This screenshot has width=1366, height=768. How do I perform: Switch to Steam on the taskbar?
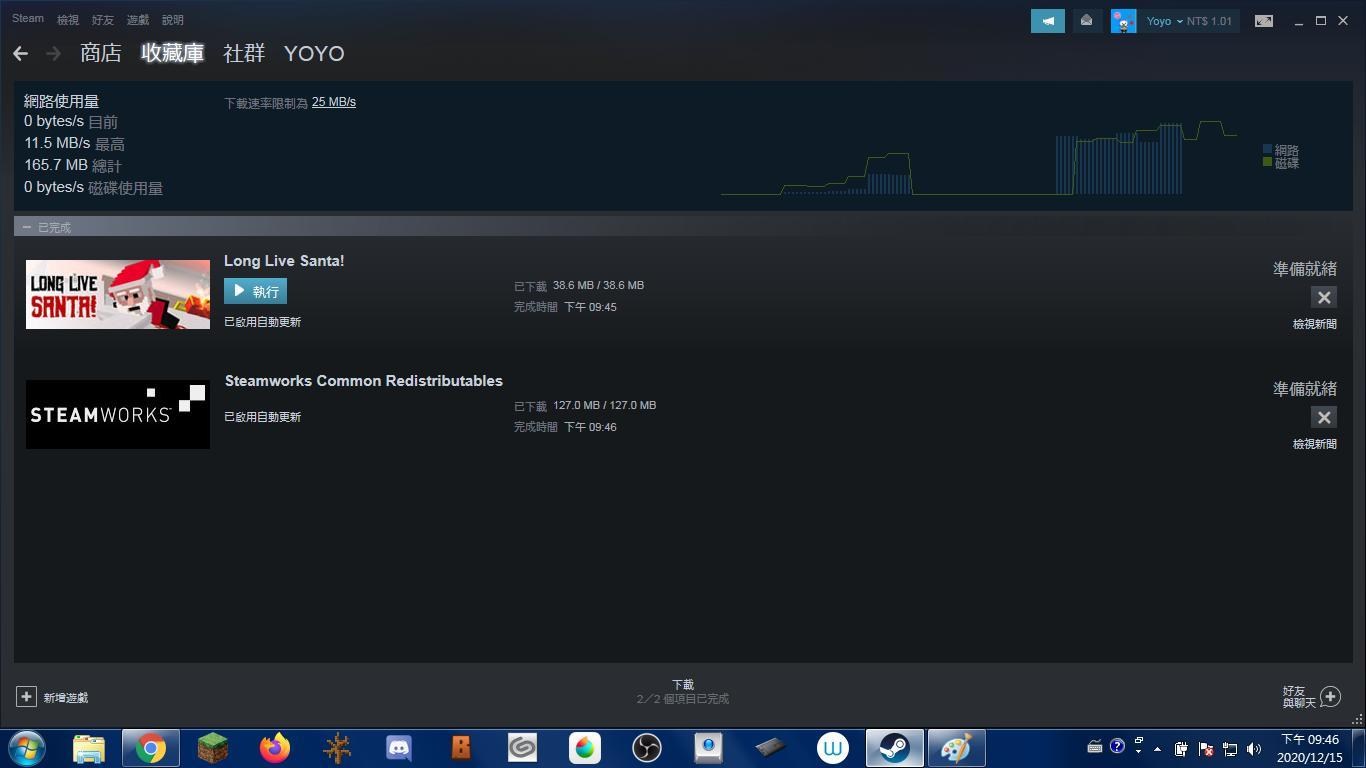coord(895,748)
